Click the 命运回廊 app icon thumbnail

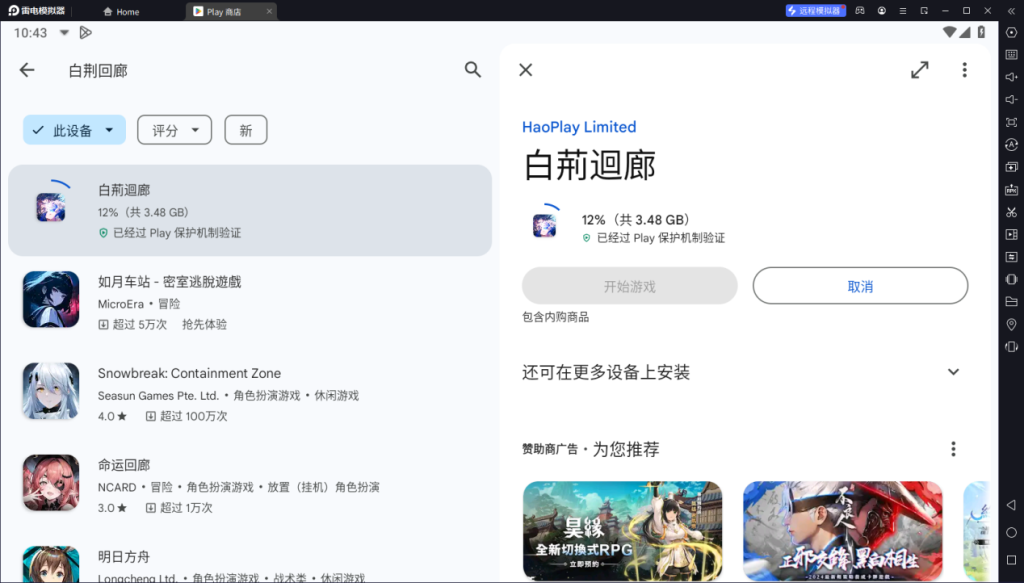point(51,482)
